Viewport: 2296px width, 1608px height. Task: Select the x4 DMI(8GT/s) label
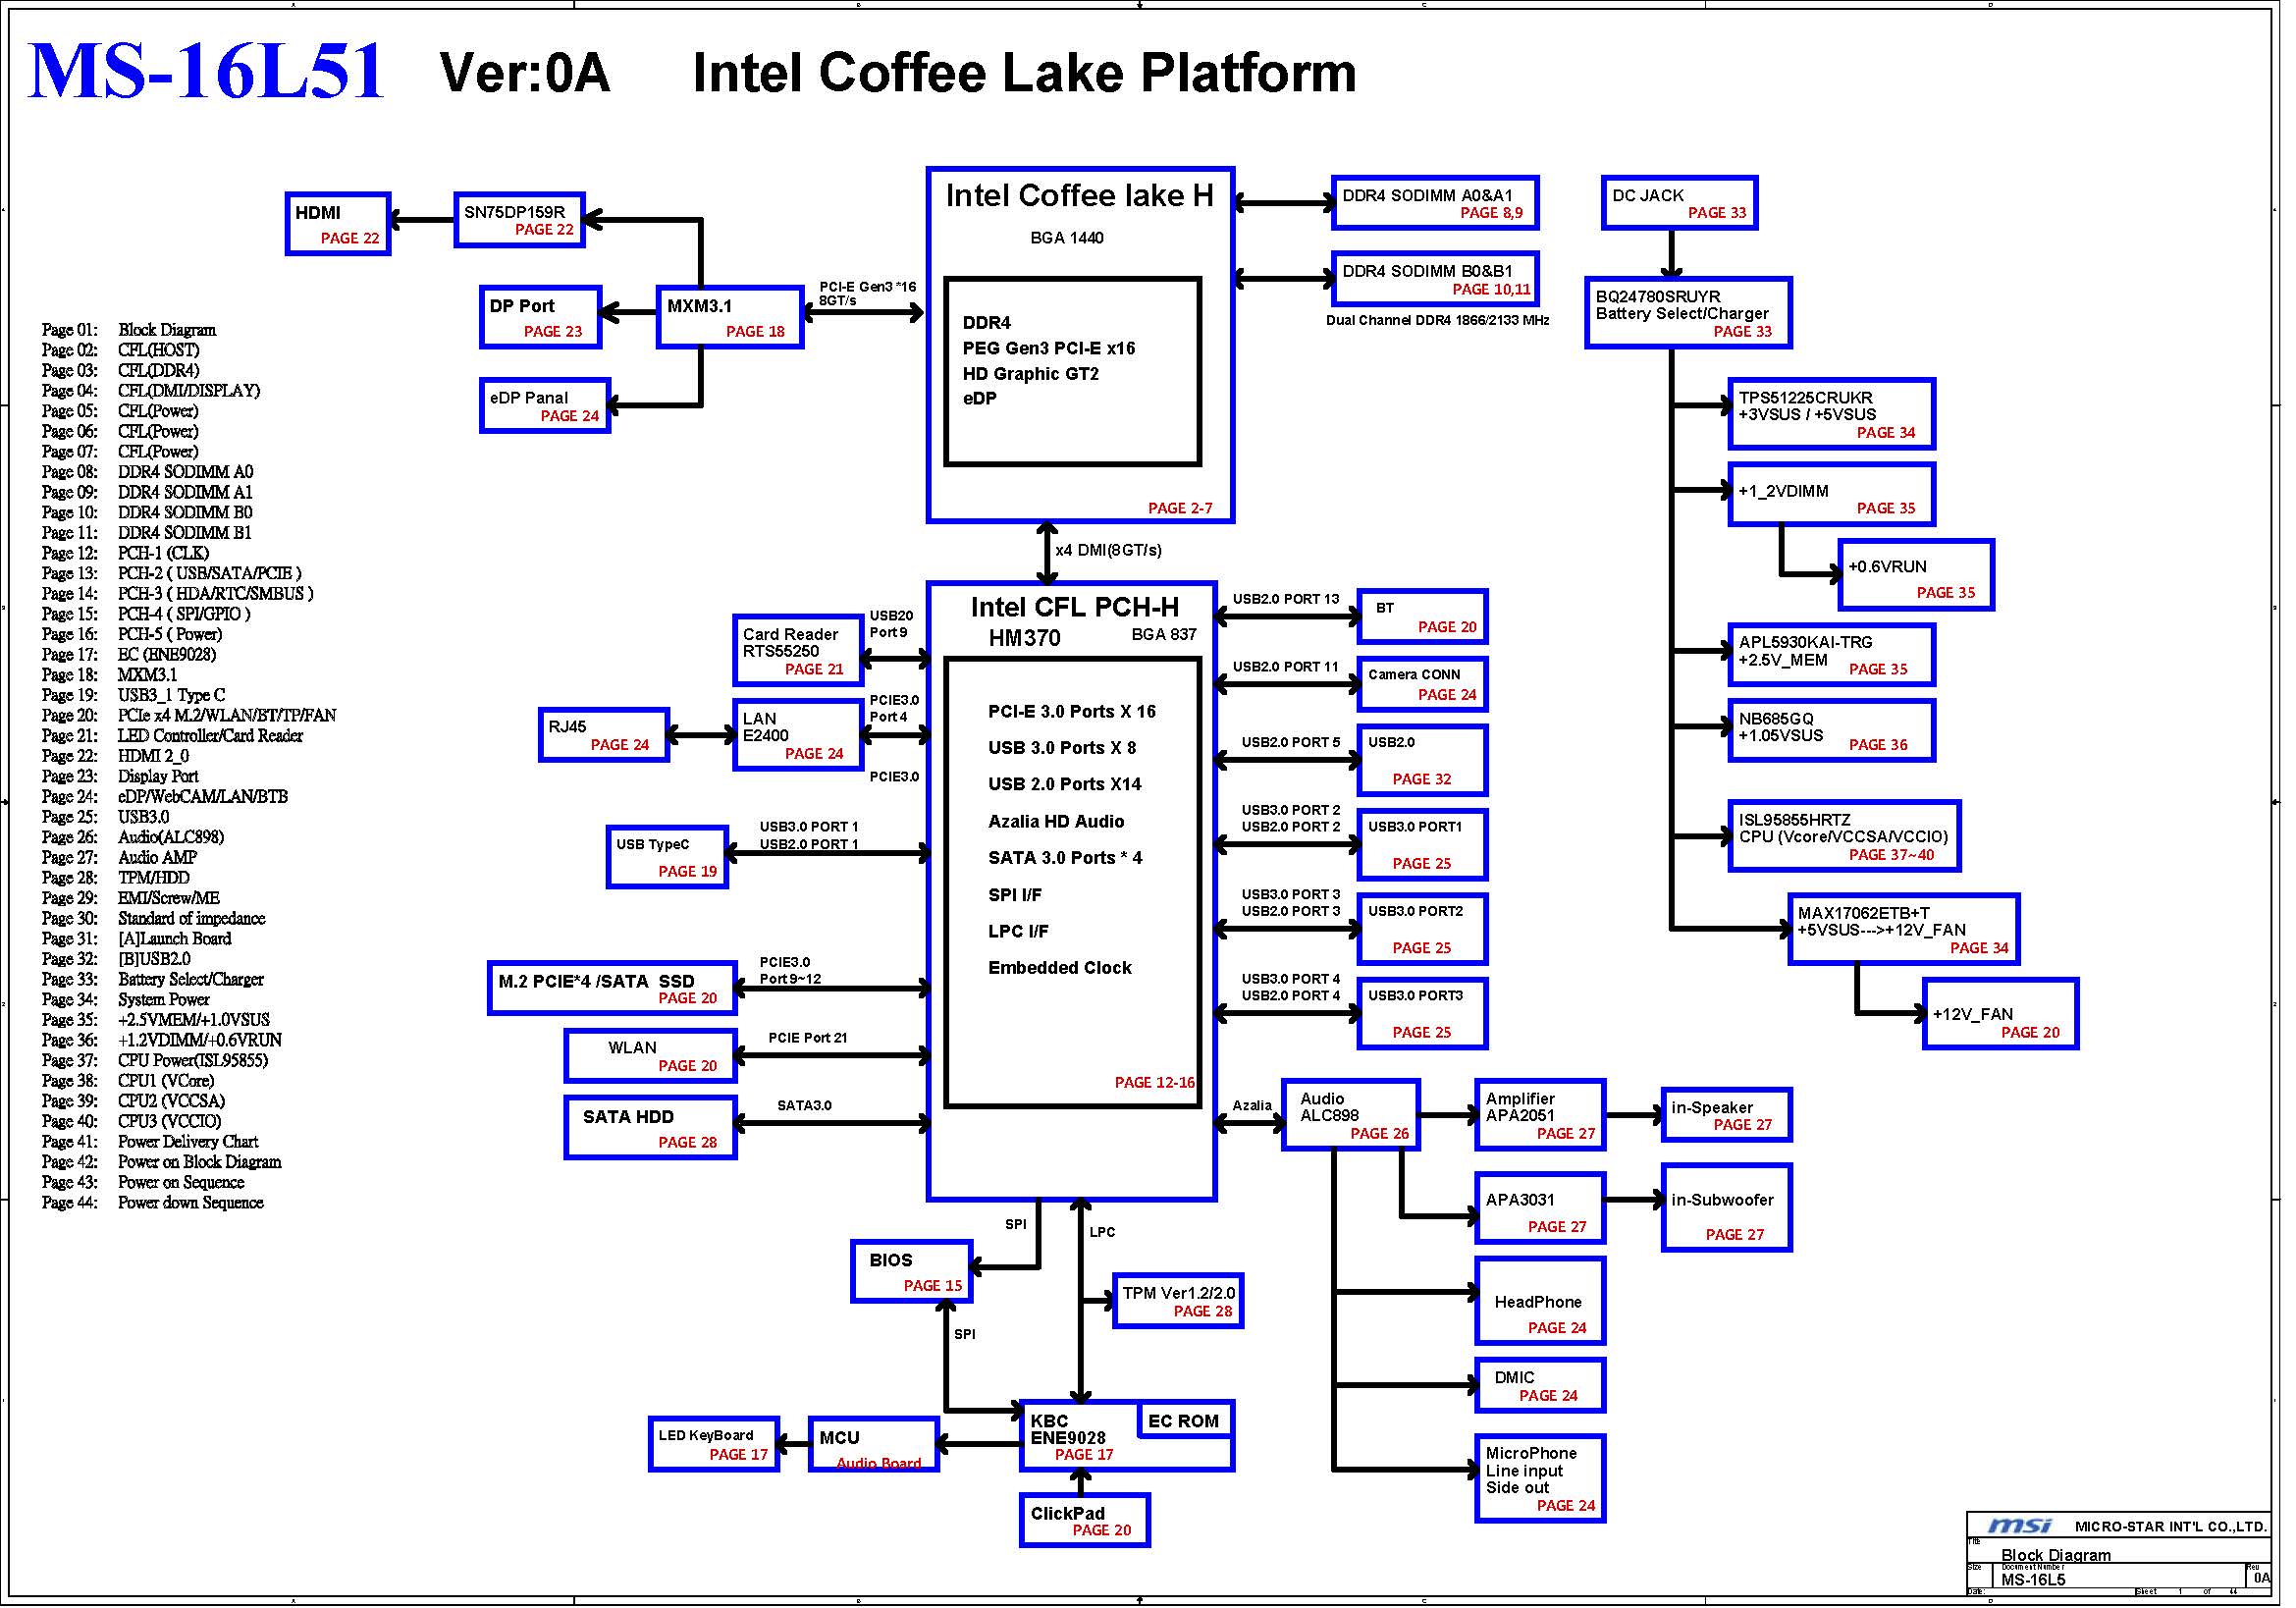point(1108,550)
